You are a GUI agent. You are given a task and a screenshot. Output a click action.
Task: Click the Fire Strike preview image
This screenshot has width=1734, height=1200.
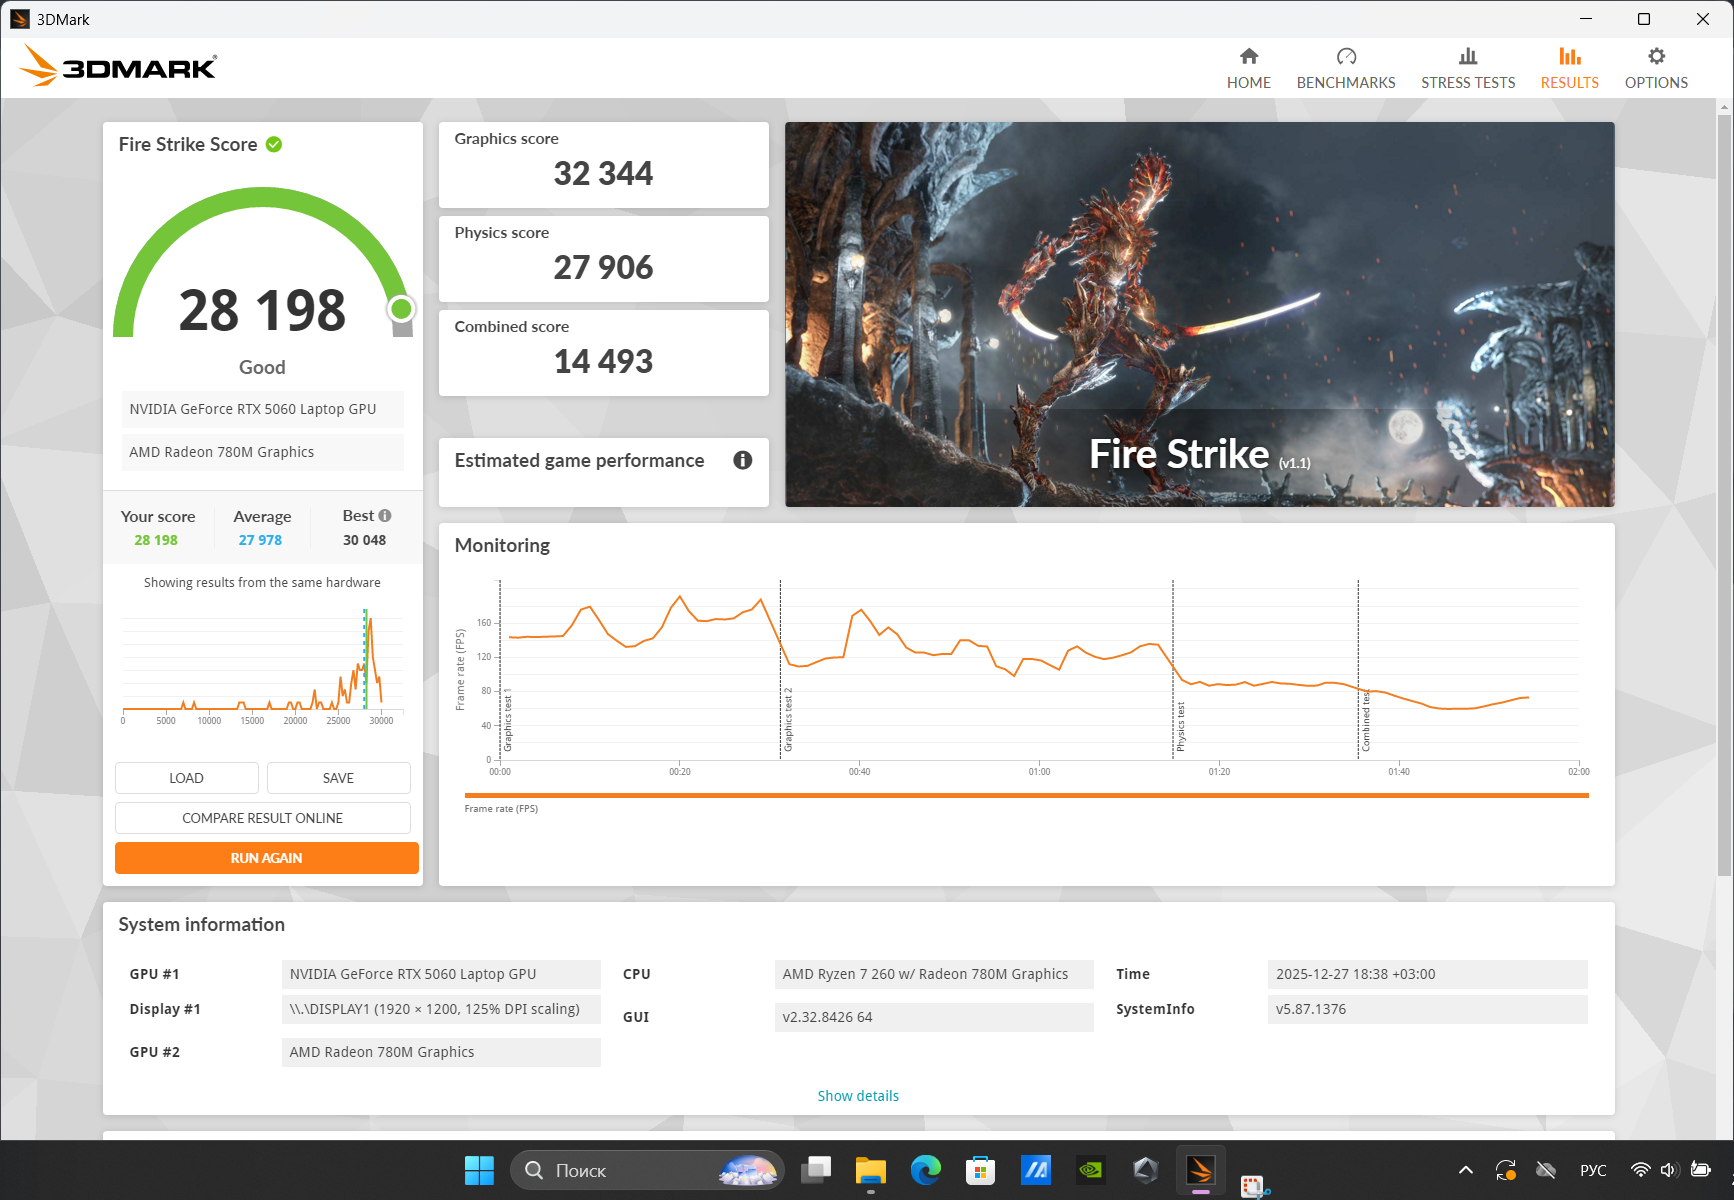[1199, 314]
